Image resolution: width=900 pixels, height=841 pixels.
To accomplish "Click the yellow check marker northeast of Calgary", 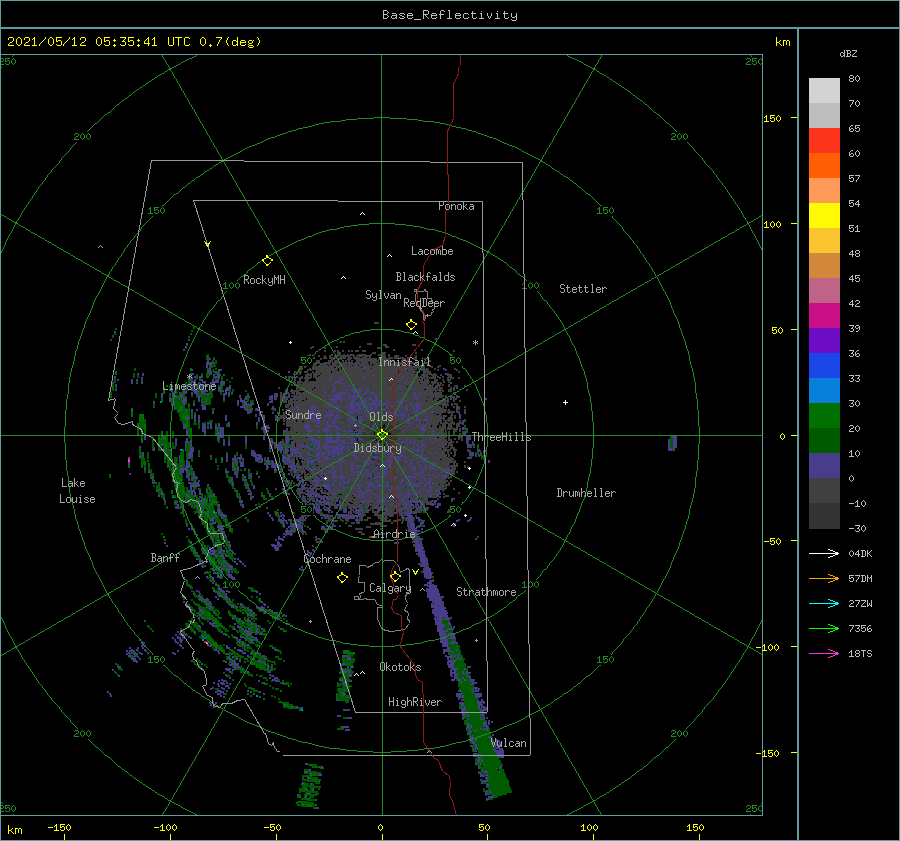I will (415, 572).
